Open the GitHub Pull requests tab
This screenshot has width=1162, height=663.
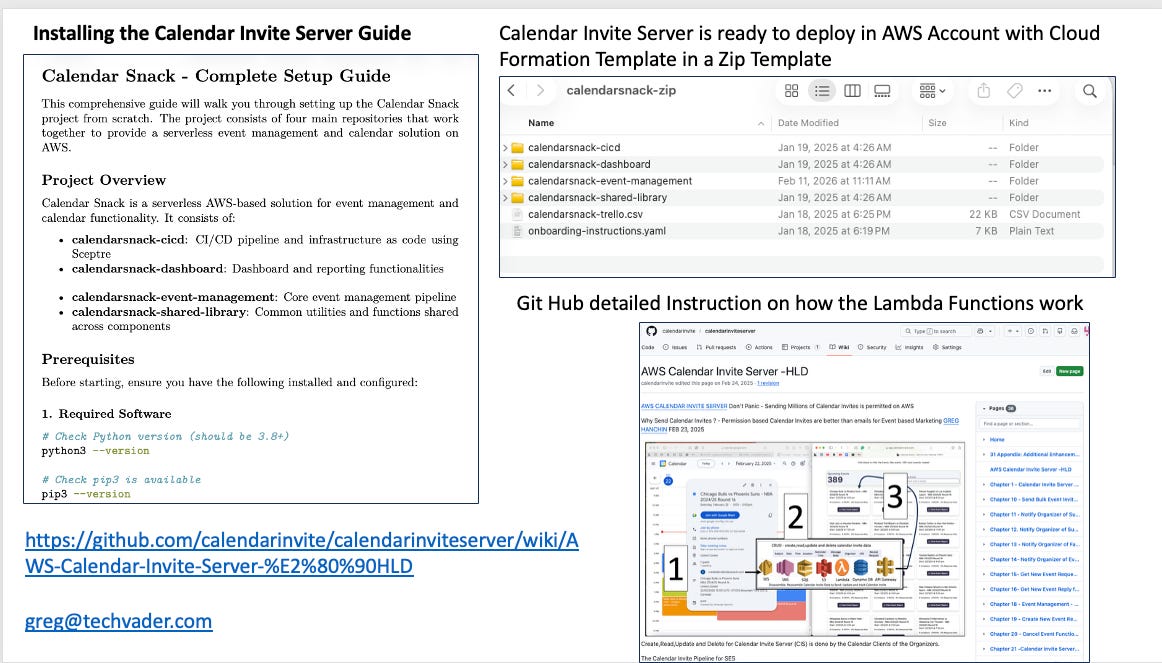coord(716,347)
